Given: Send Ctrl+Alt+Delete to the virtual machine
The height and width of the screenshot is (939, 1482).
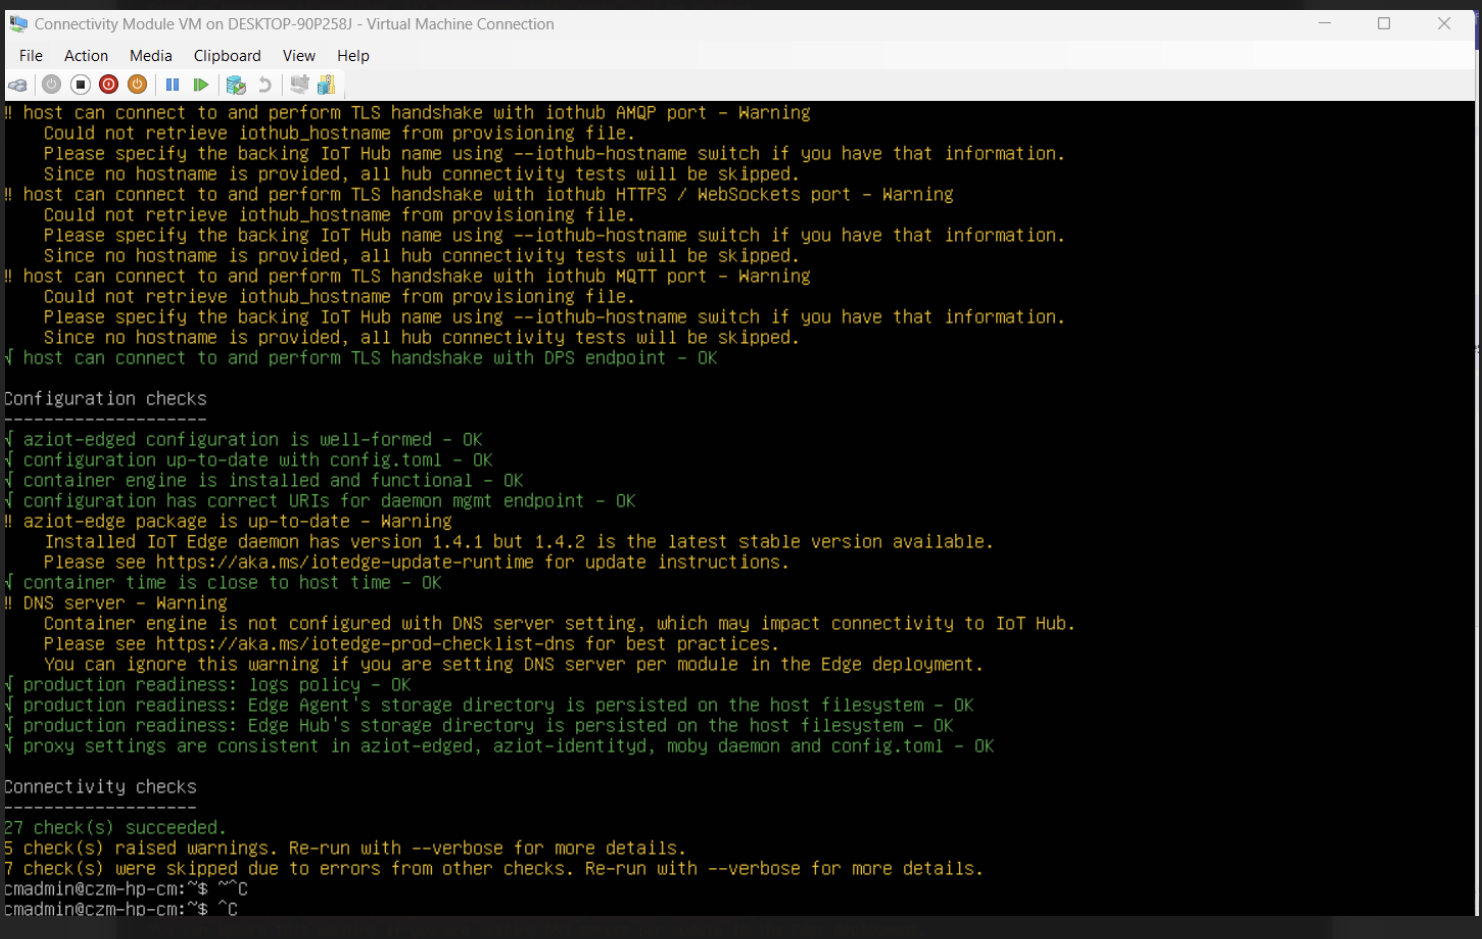Looking at the screenshot, I should 18,84.
